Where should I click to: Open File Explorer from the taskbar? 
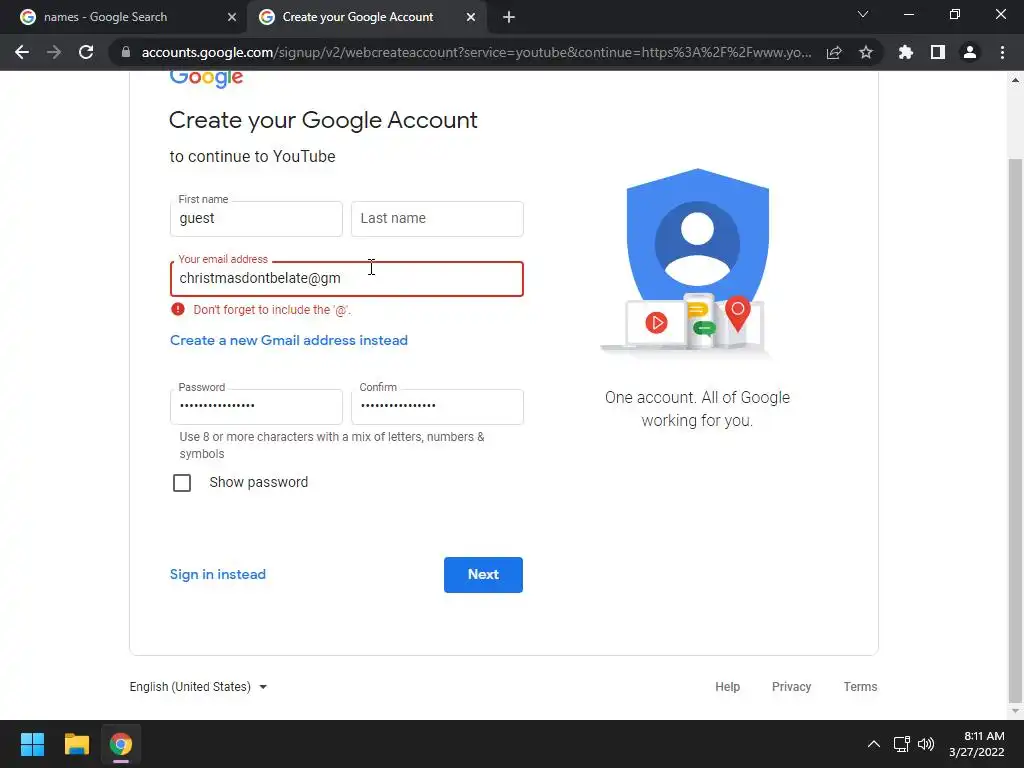(x=76, y=744)
